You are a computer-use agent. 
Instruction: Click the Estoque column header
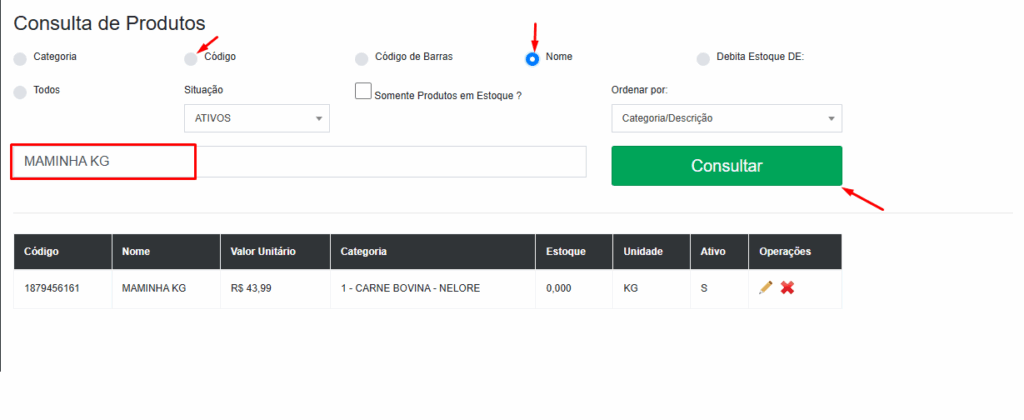tap(566, 251)
